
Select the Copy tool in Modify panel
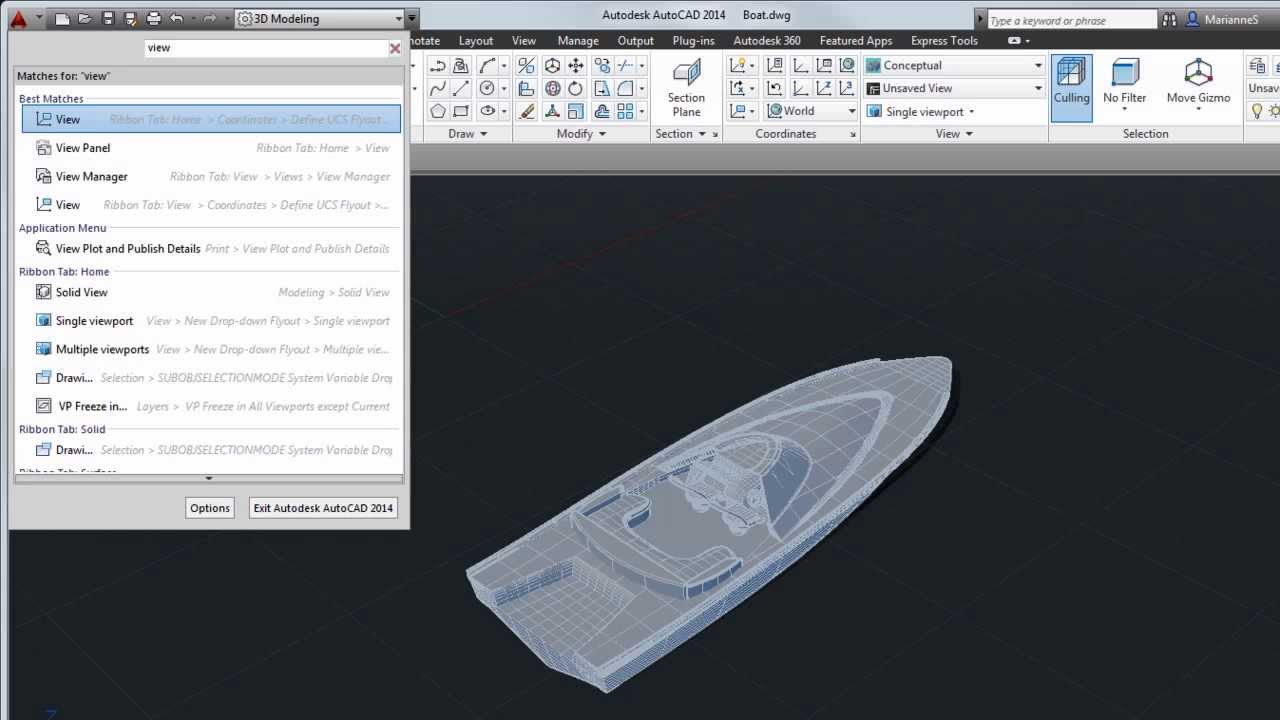click(602, 65)
